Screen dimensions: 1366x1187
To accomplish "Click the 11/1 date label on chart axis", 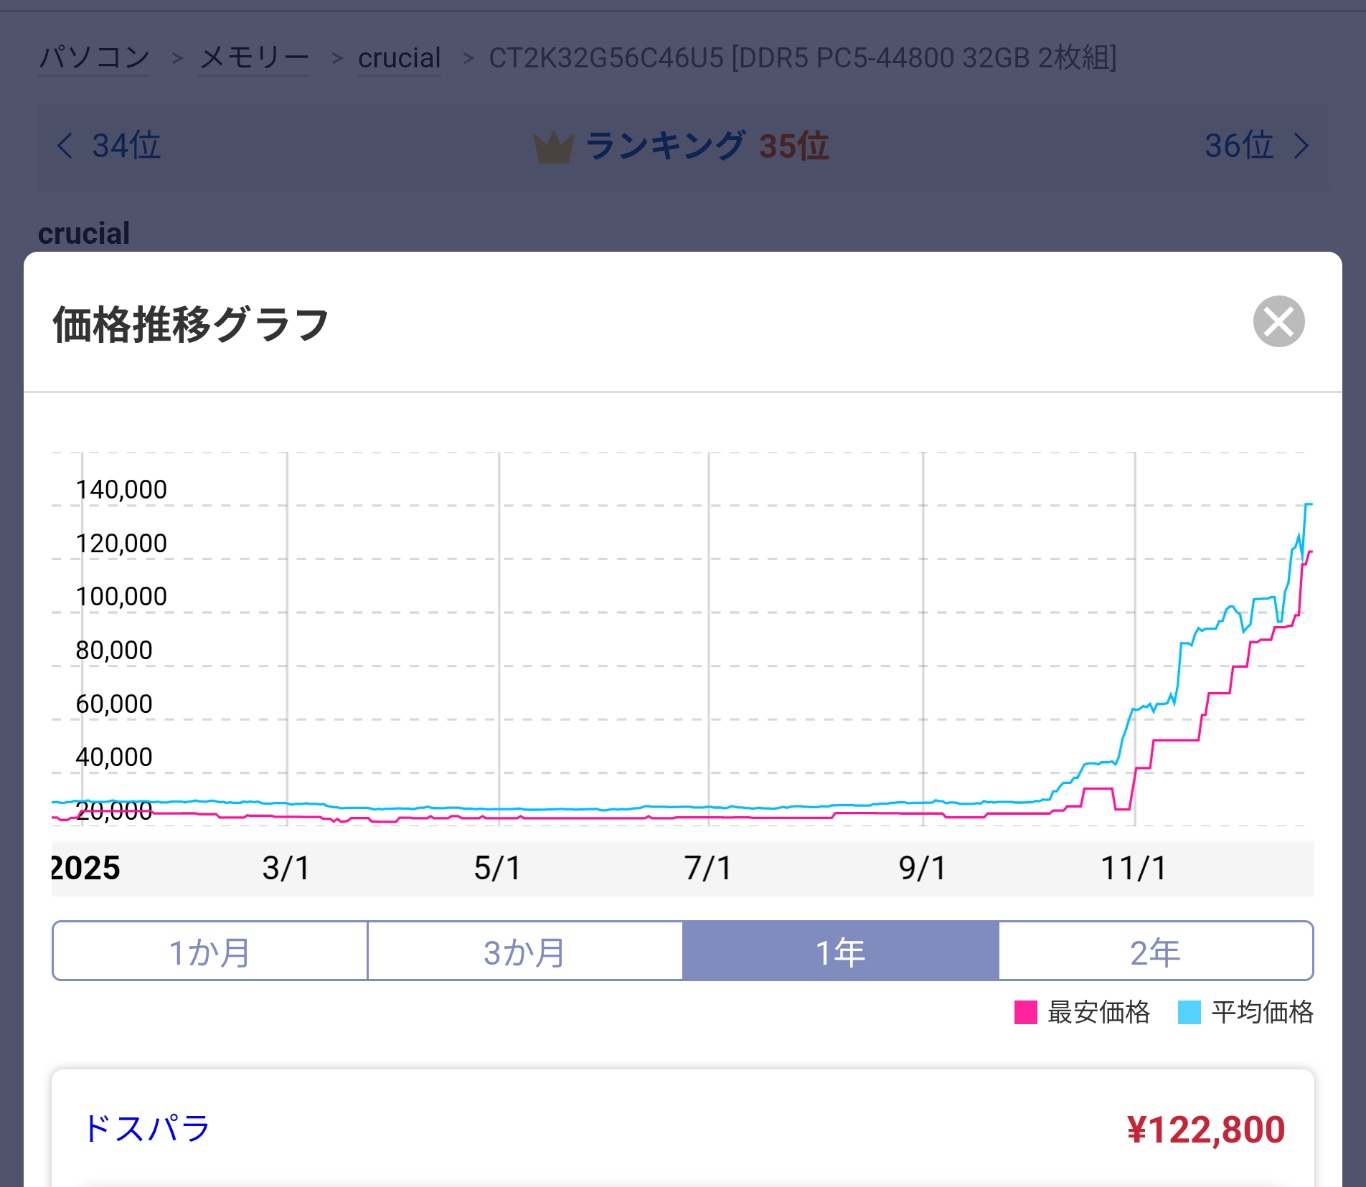I will pyautogui.click(x=1133, y=868).
